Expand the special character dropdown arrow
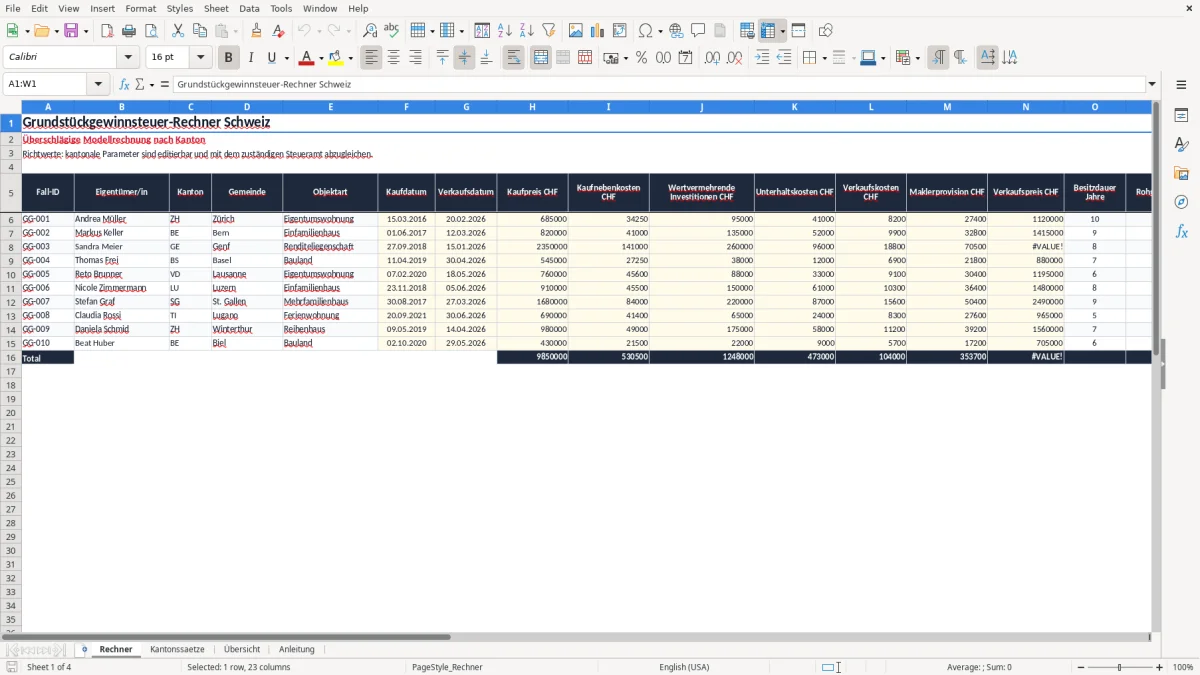1200x675 pixels. 660,31
